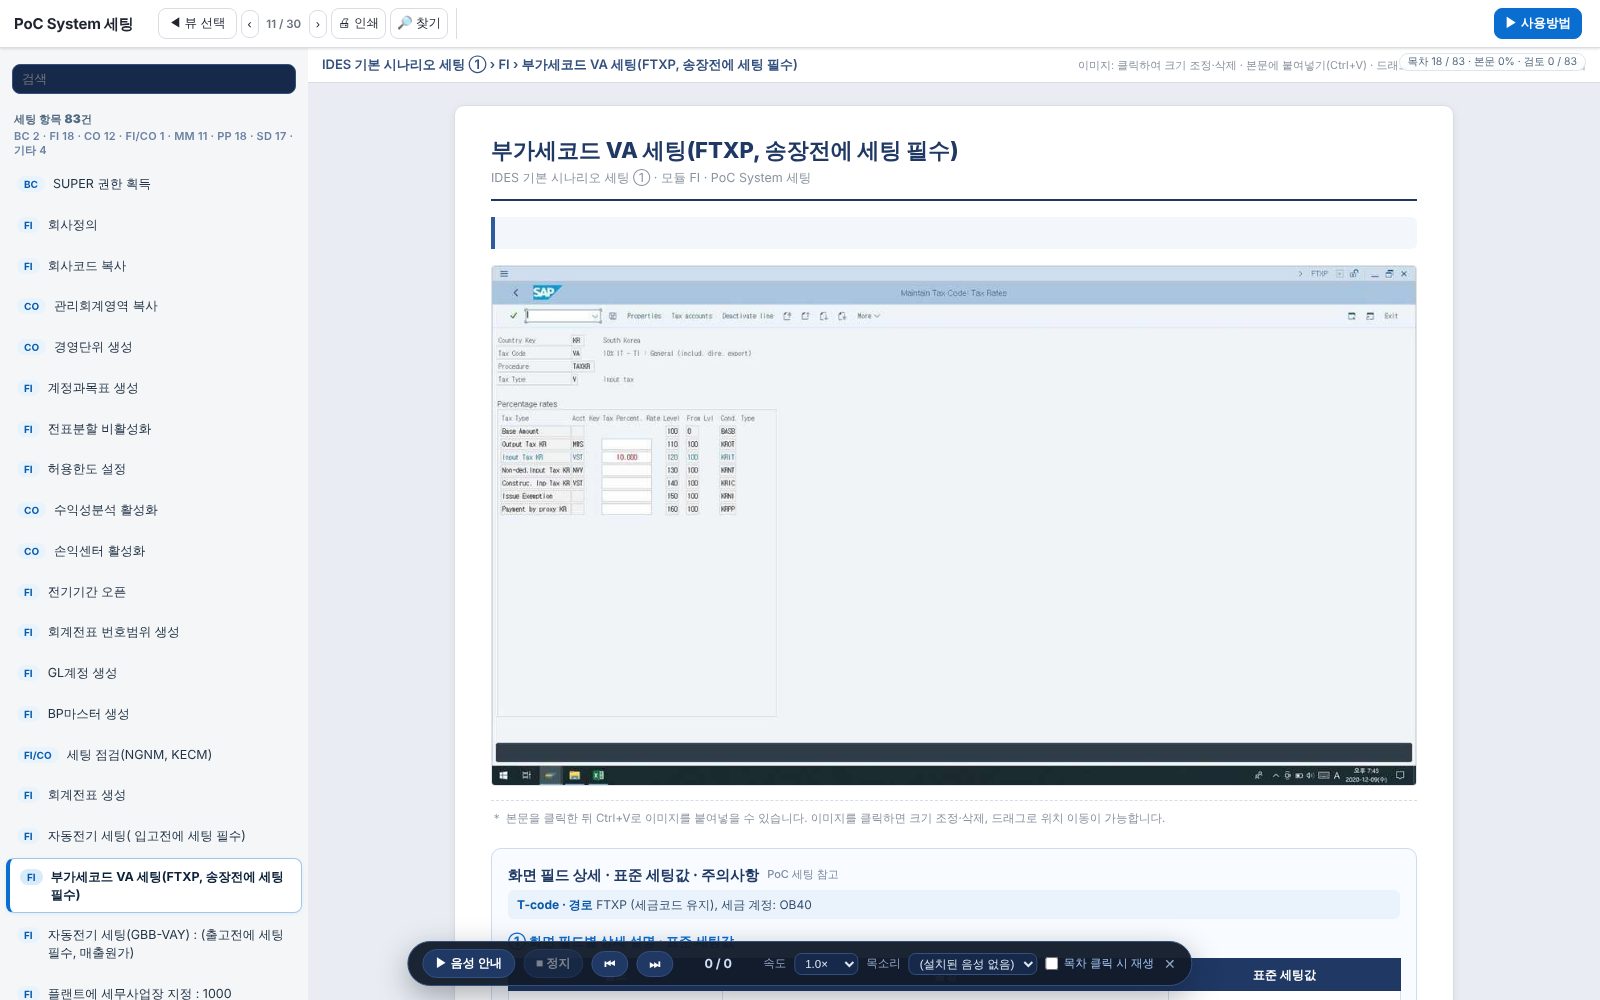Open 경영단위 생성 entry

coord(154,347)
